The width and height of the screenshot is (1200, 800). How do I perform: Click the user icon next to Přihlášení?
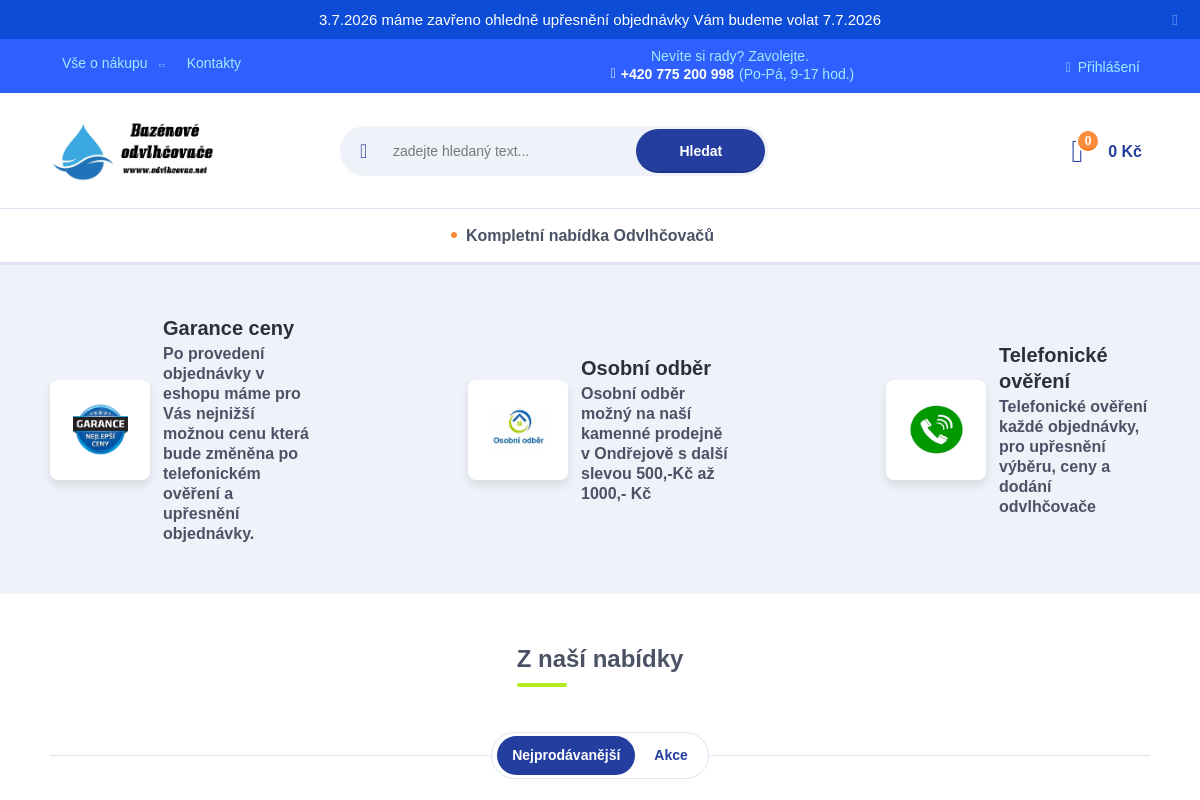pyautogui.click(x=1068, y=67)
